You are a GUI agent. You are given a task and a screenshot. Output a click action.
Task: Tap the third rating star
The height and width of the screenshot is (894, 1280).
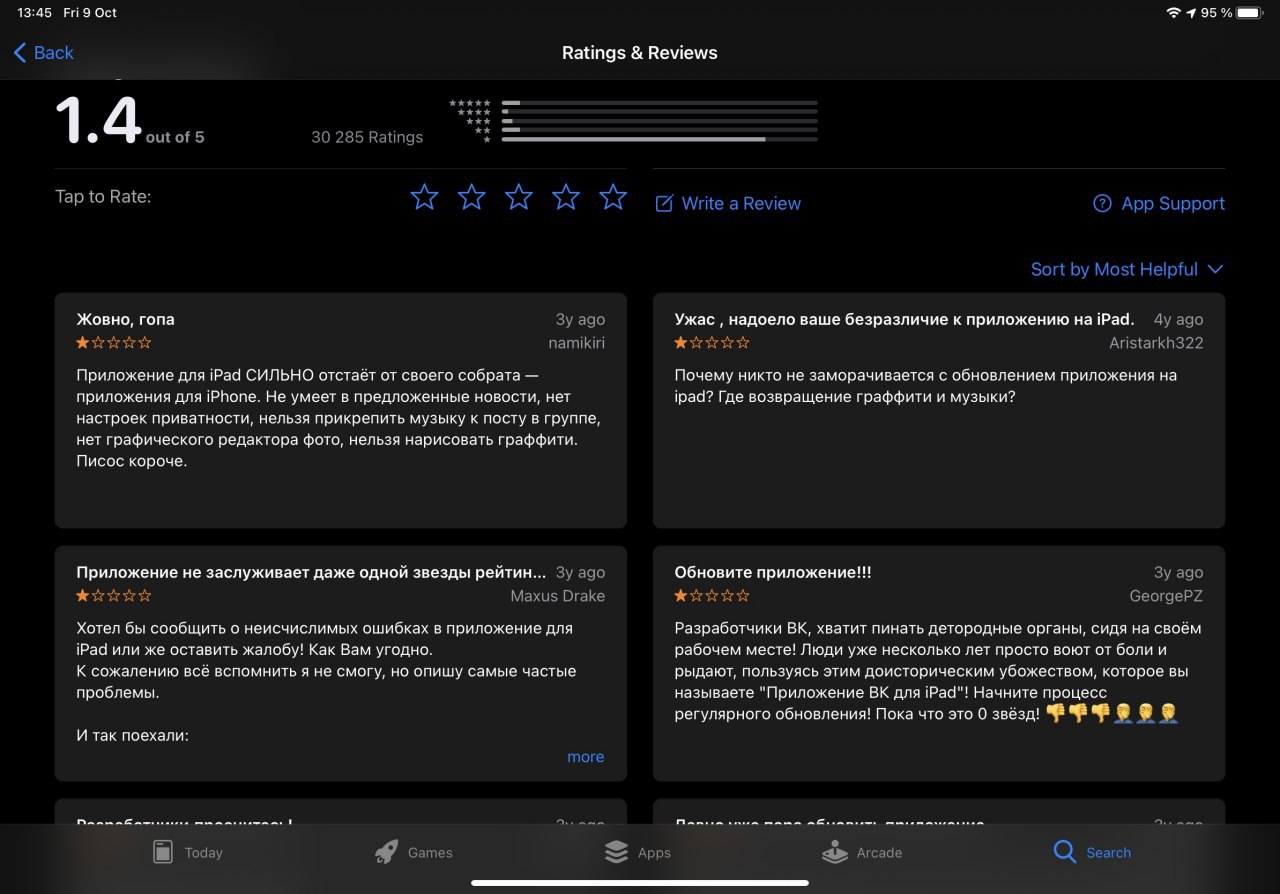point(519,197)
